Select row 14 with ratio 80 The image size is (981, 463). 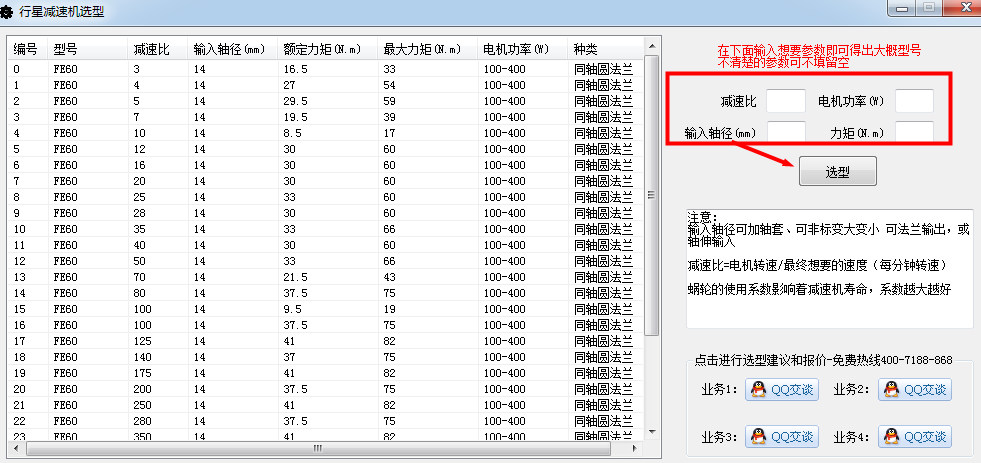point(325,293)
